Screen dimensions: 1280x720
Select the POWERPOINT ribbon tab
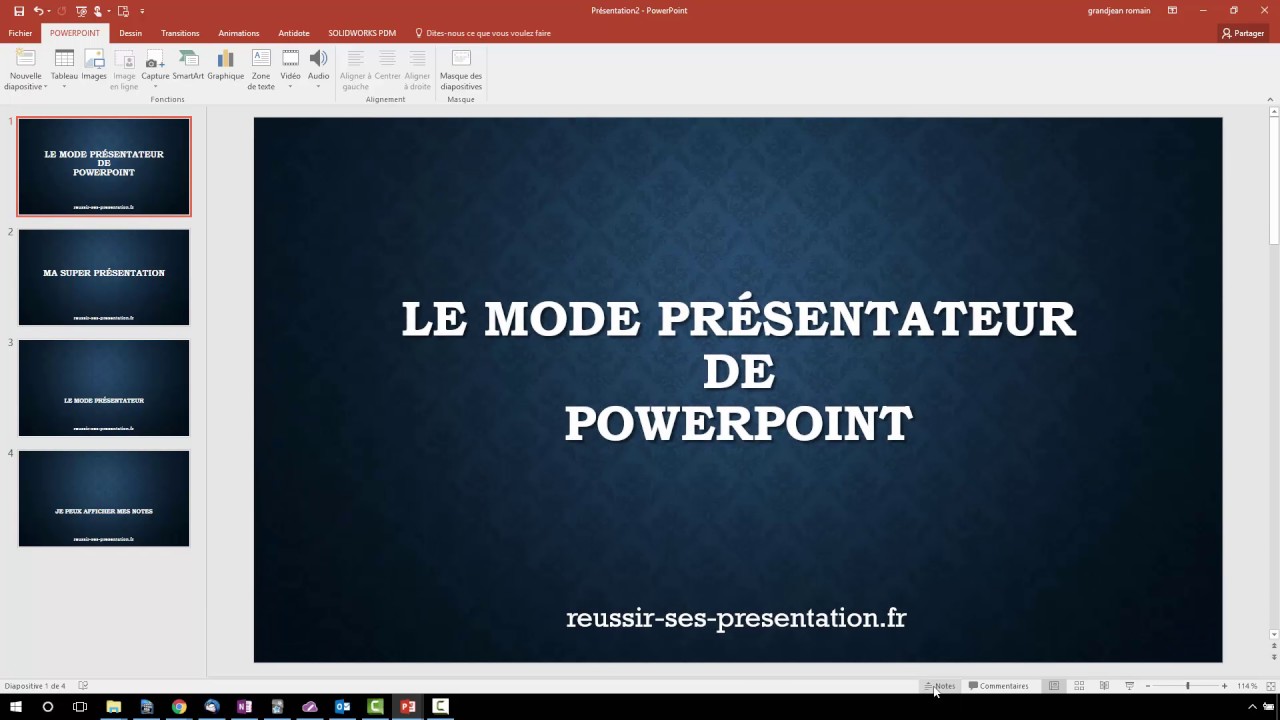pyautogui.click(x=75, y=33)
